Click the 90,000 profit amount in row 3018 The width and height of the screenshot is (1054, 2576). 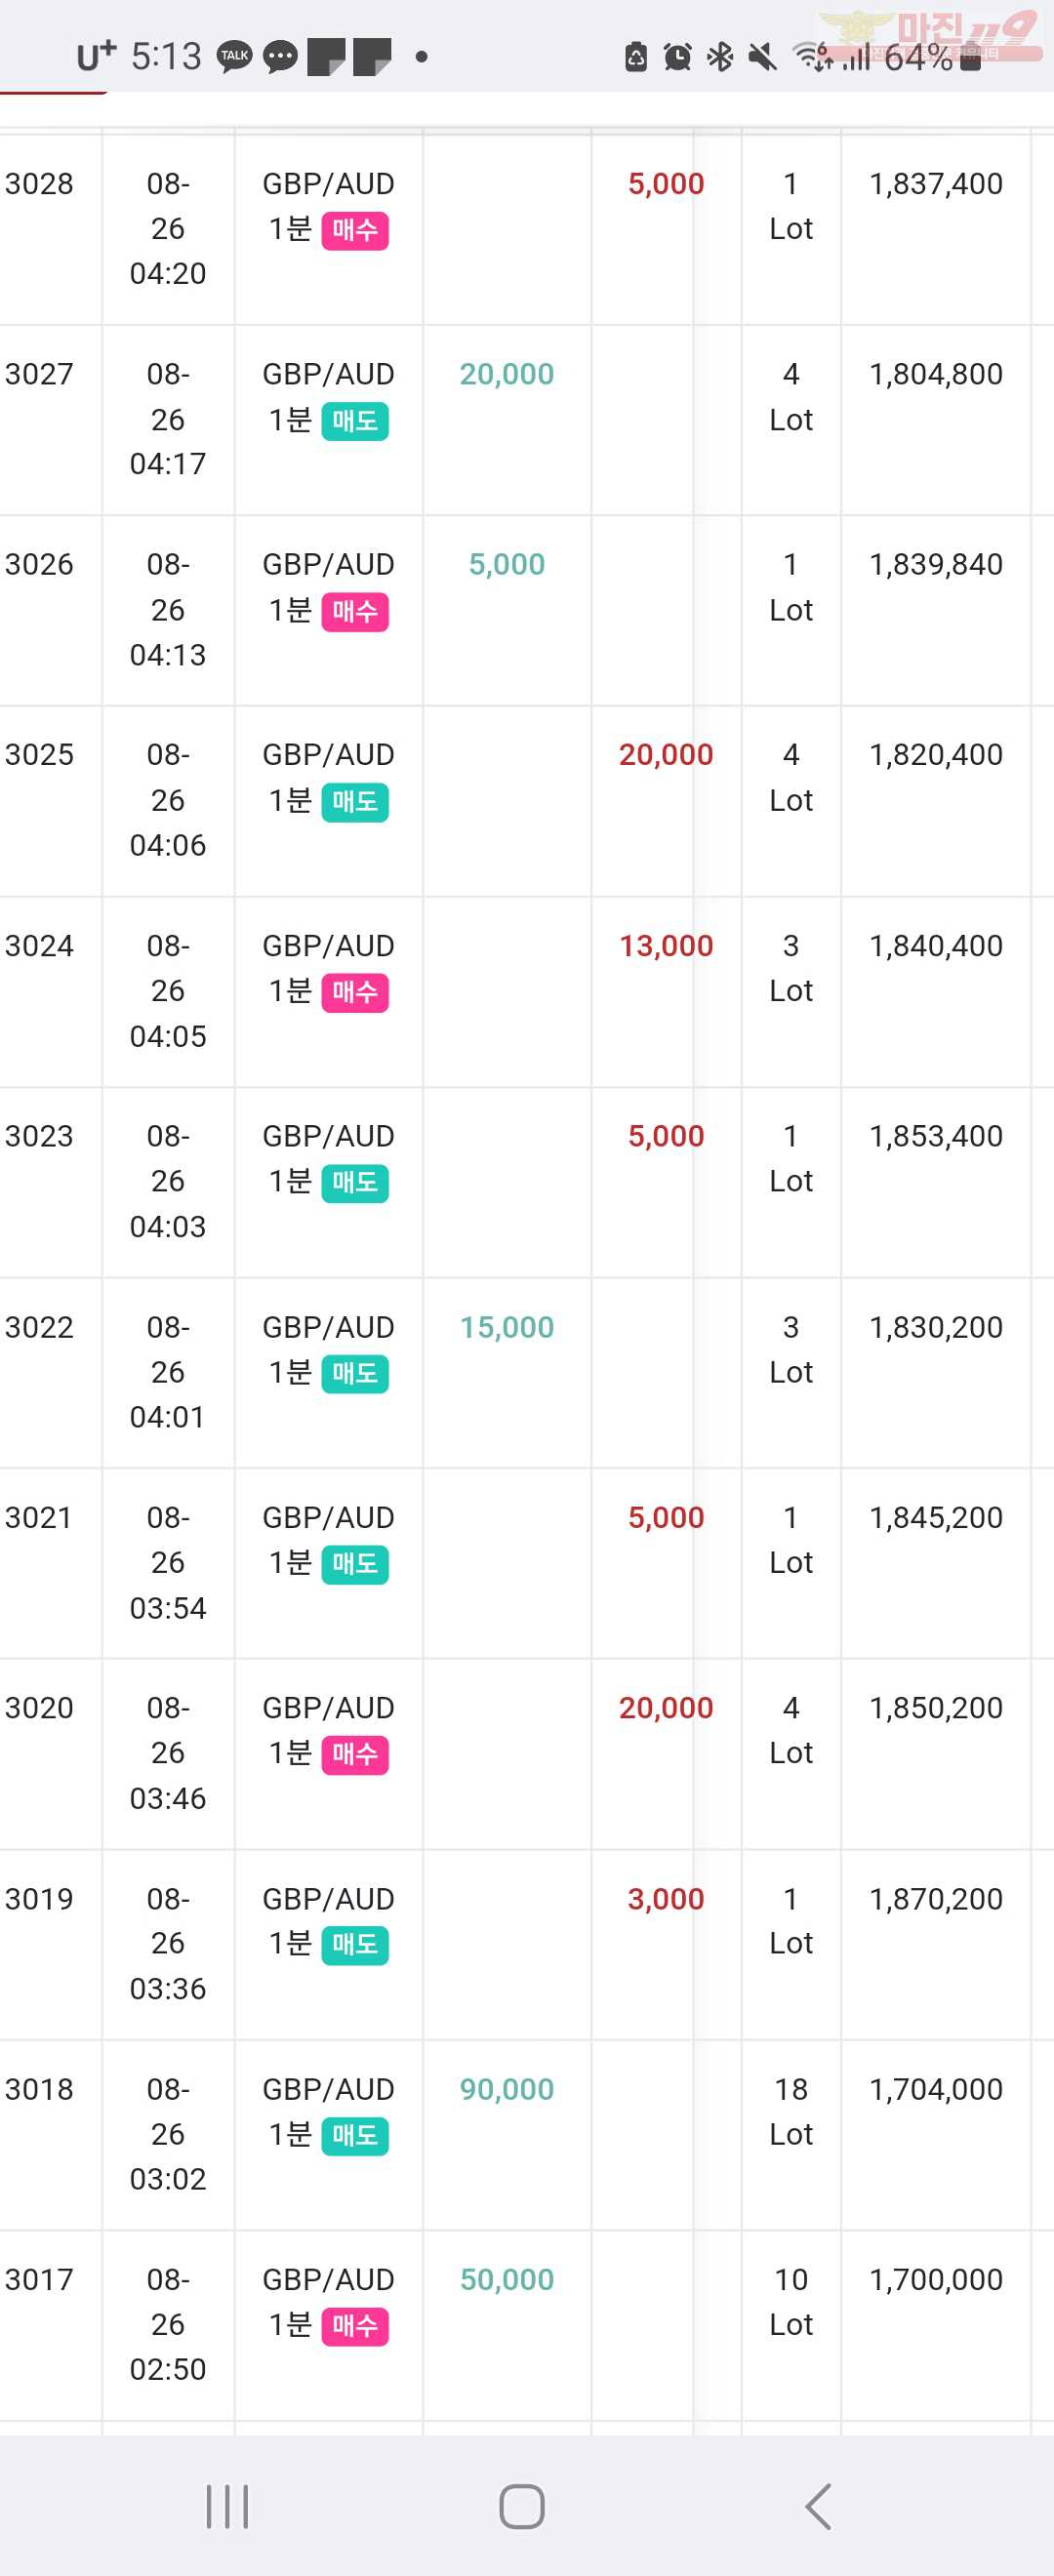pos(507,2089)
